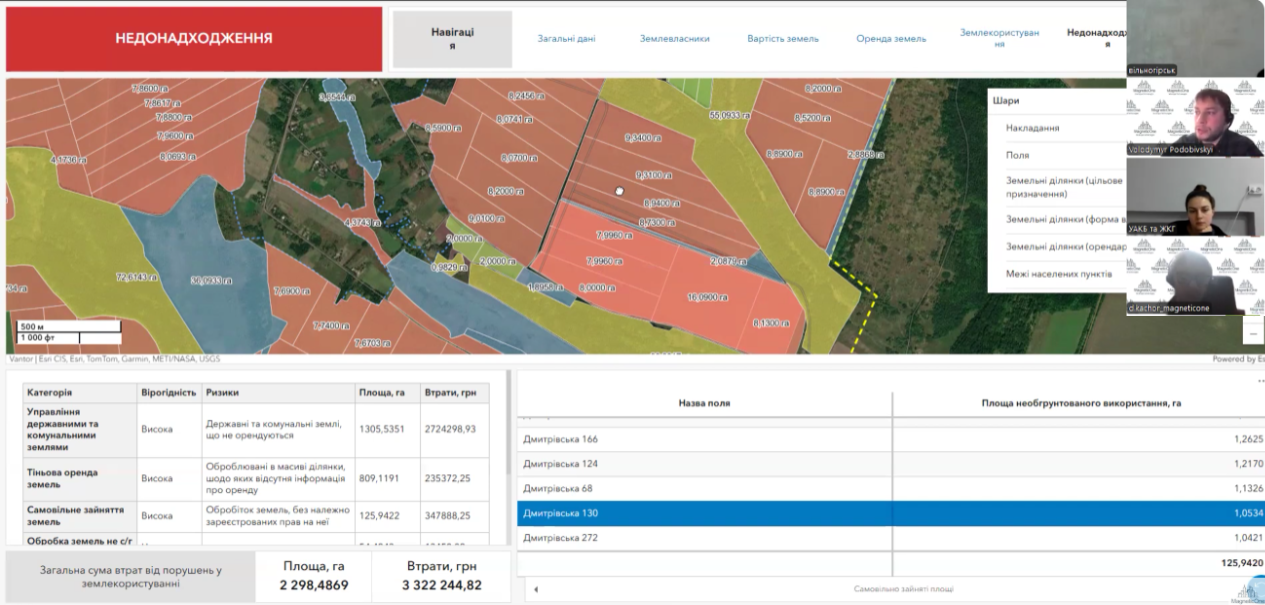
Task: Click Volodymyr Podobivskyi's video thumbnail
Action: pyautogui.click(x=1194, y=117)
